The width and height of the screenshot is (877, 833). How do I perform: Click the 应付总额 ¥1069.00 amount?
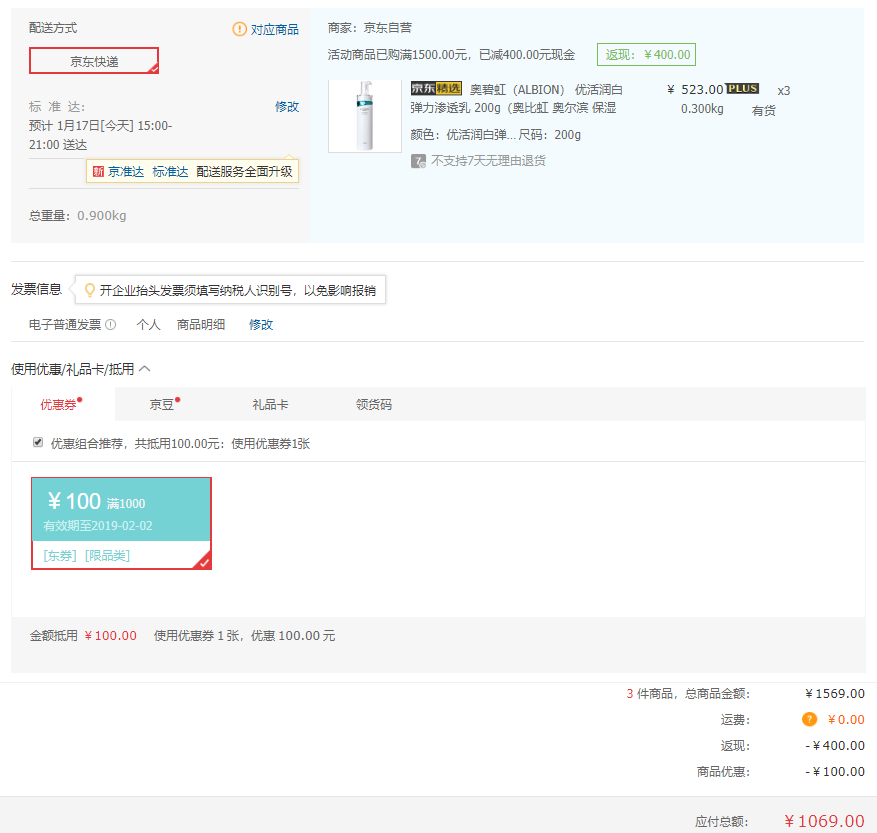click(824, 821)
